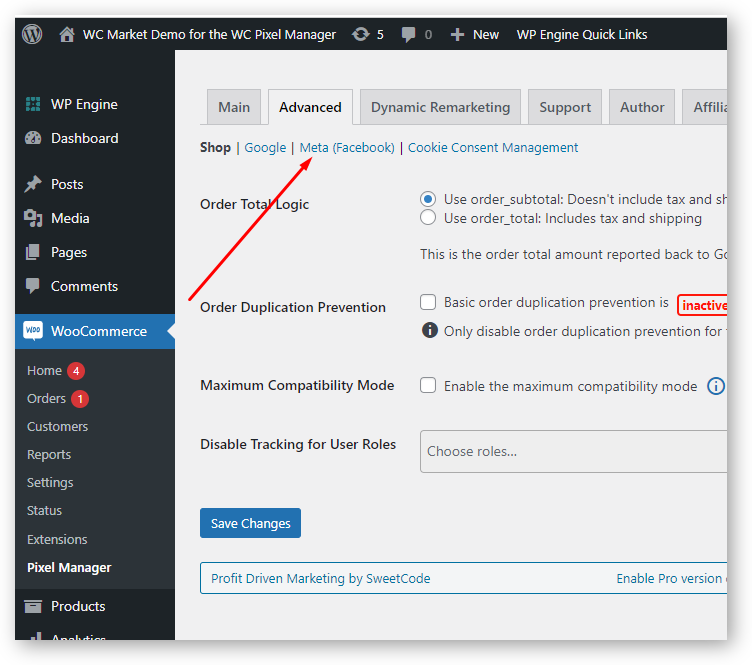Click the Media library icon

tap(33, 218)
